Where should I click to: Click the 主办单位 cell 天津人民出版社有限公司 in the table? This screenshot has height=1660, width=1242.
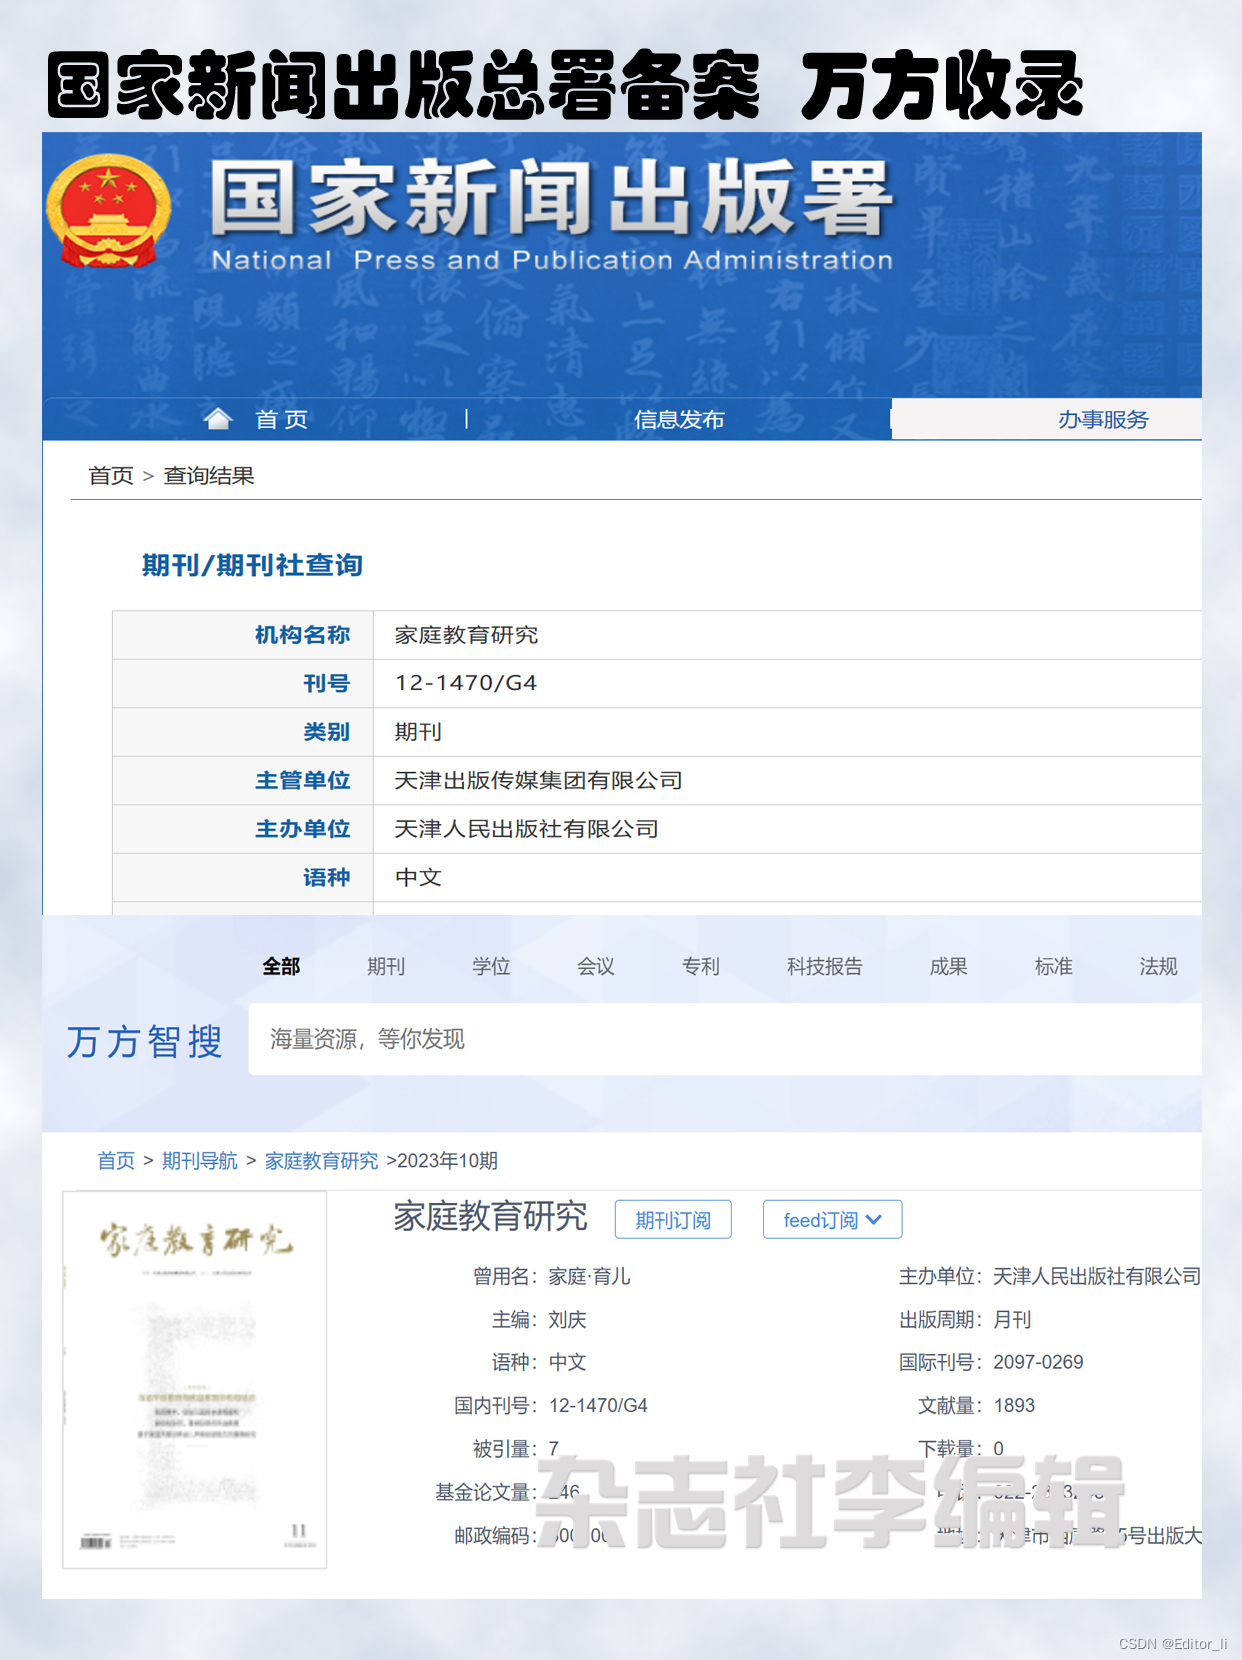tap(526, 829)
